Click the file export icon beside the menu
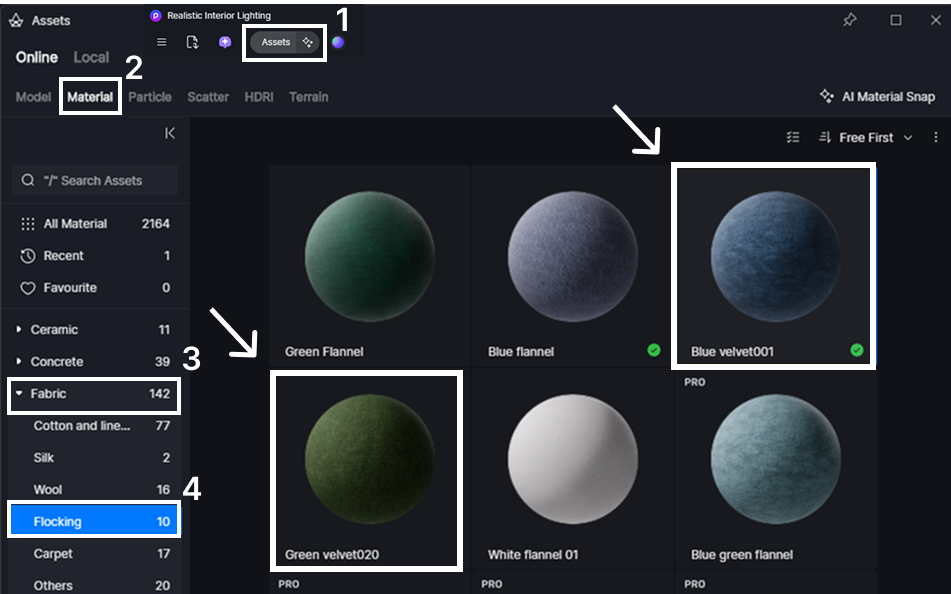The image size is (951, 594). pos(192,42)
